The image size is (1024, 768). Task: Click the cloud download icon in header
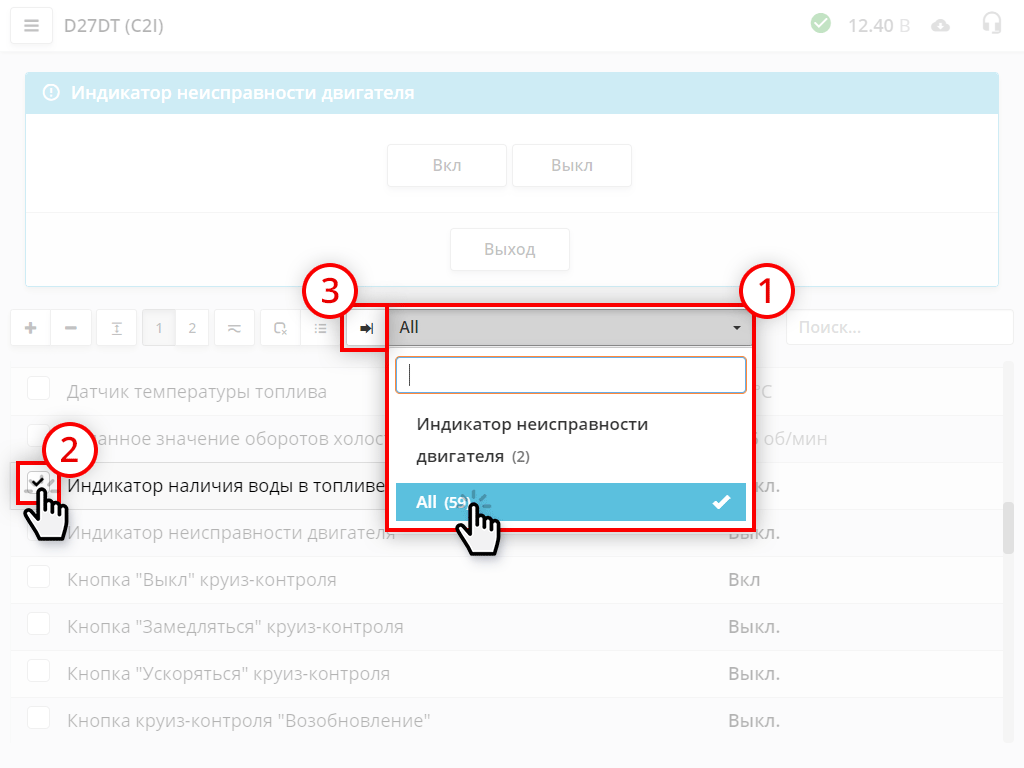click(x=940, y=25)
